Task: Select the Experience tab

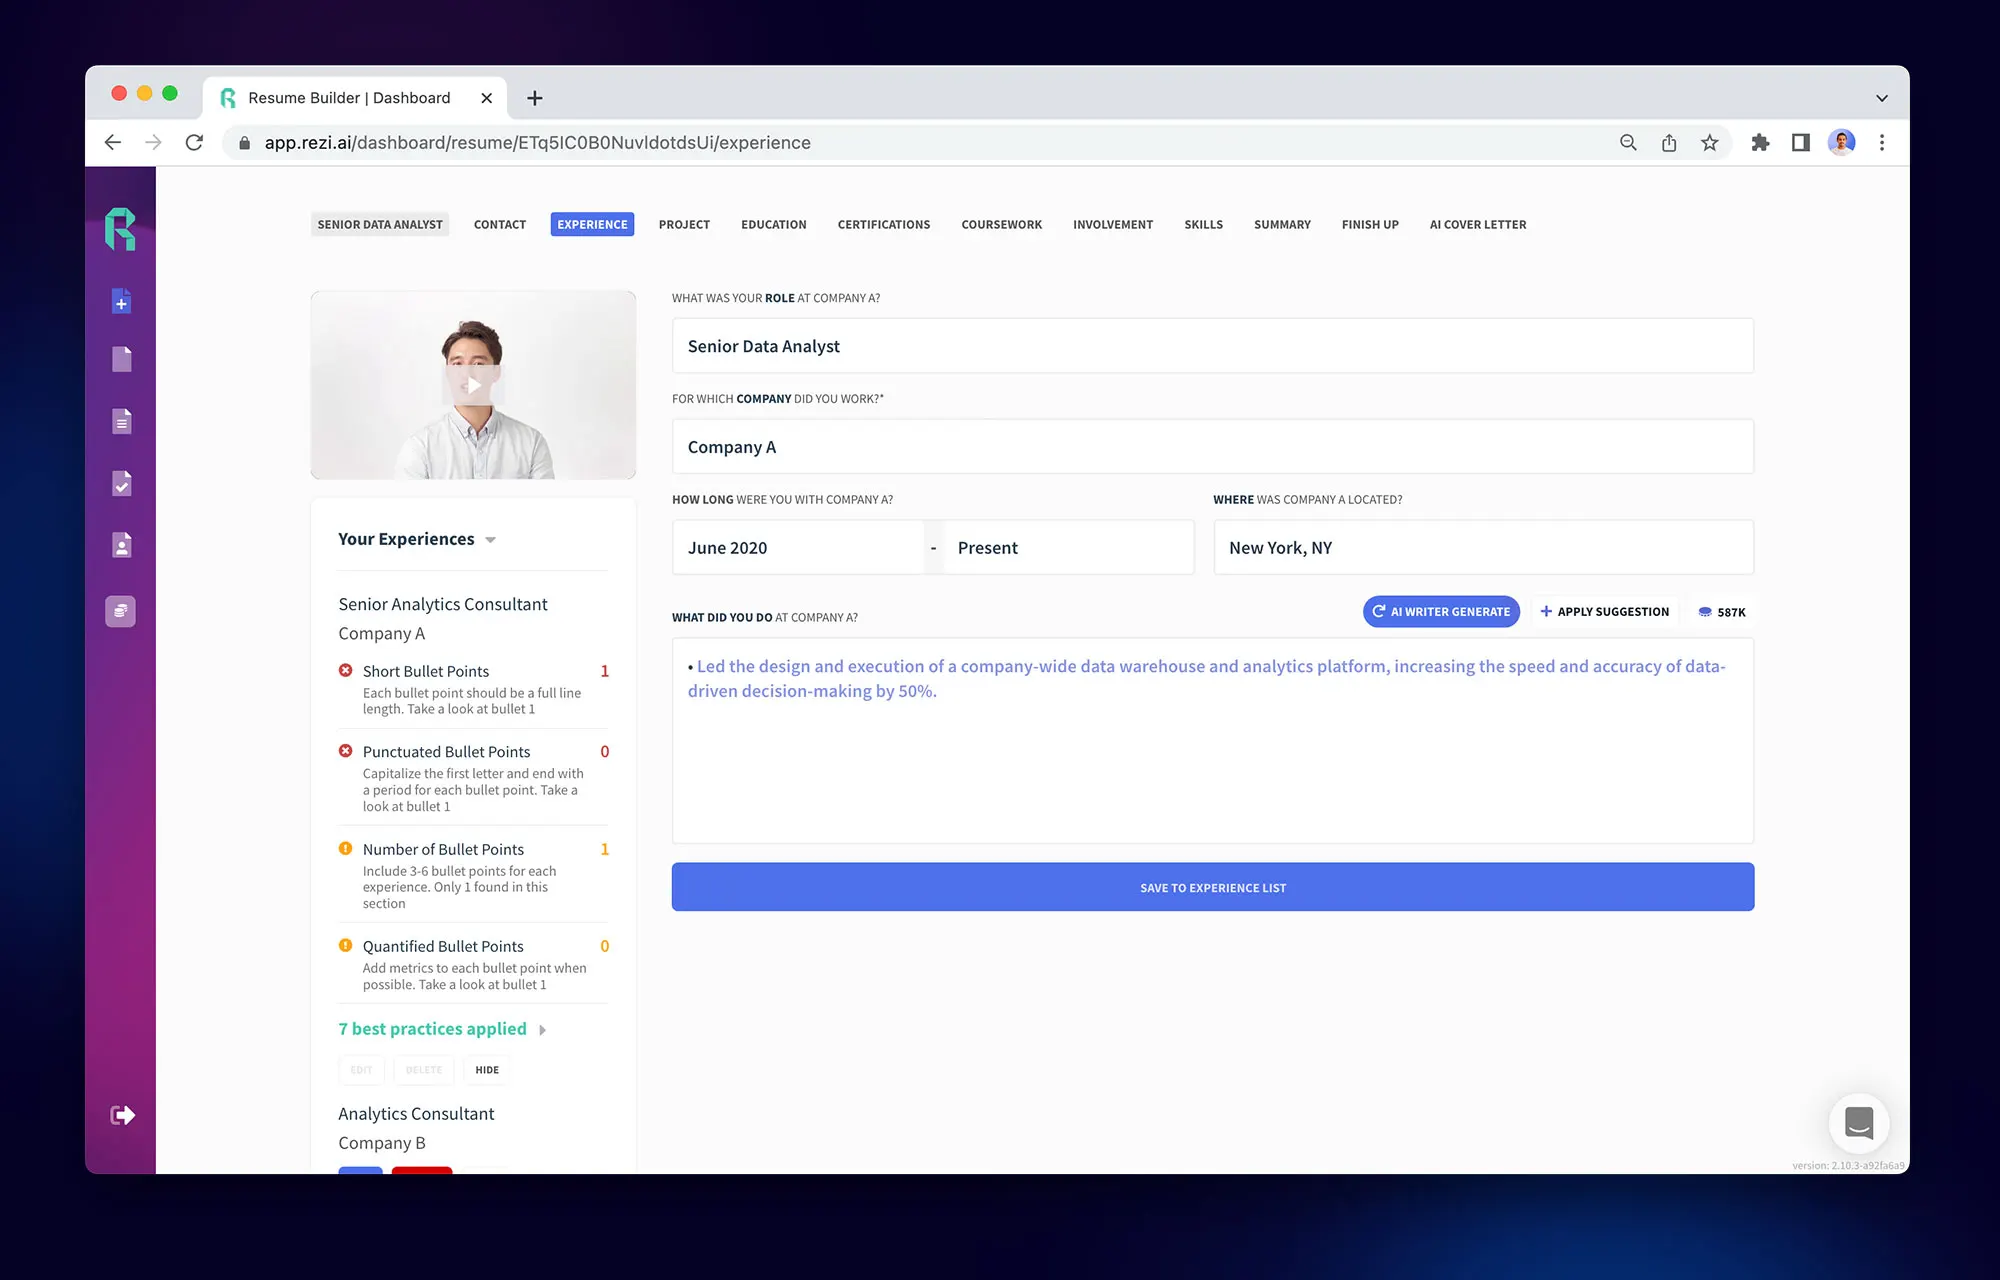Action: coord(592,224)
